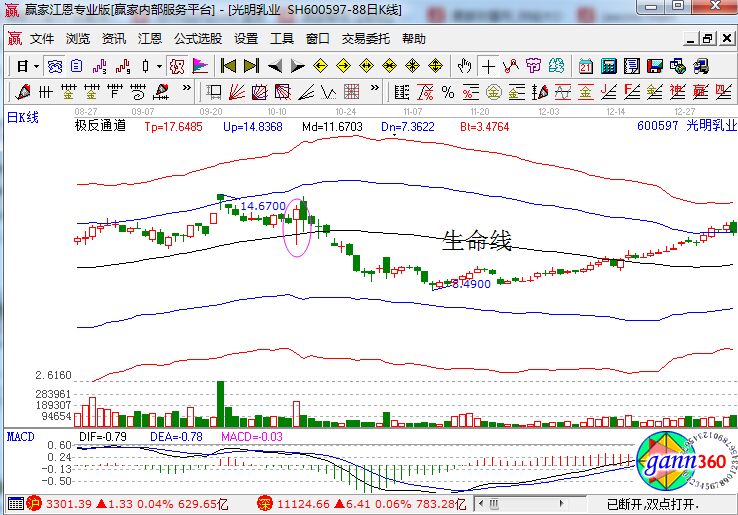Open the 交易委托 menu
The width and height of the screenshot is (738, 515).
coord(366,39)
